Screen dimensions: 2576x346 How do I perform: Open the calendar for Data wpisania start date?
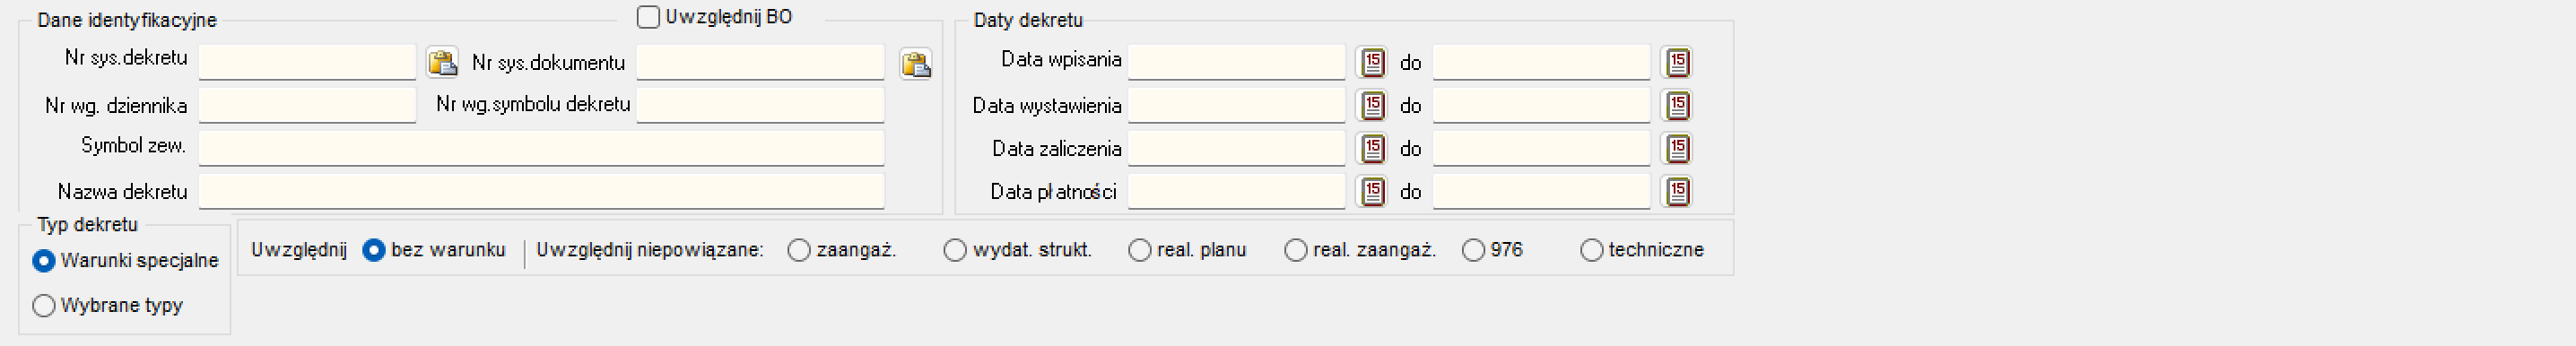[x=1372, y=62]
